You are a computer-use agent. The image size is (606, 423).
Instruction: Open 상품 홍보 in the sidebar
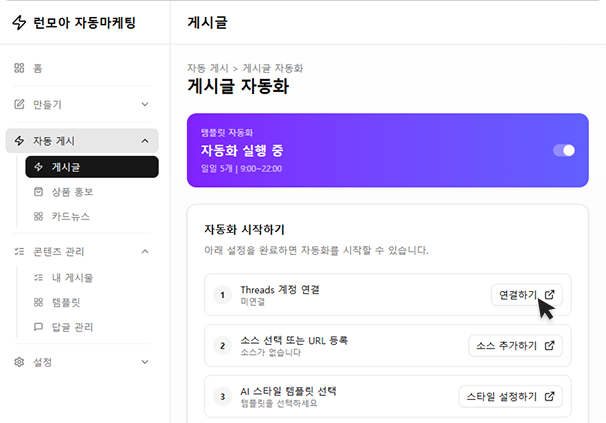click(x=92, y=192)
